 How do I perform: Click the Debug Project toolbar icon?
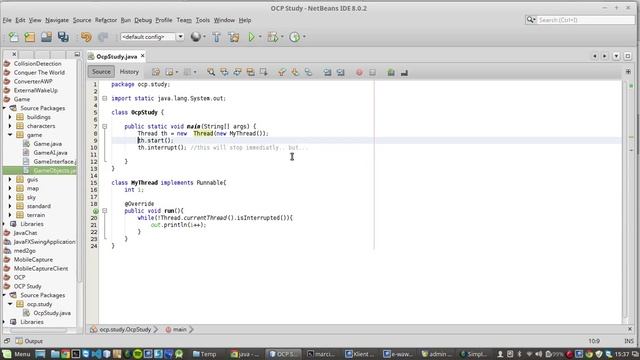point(272,37)
